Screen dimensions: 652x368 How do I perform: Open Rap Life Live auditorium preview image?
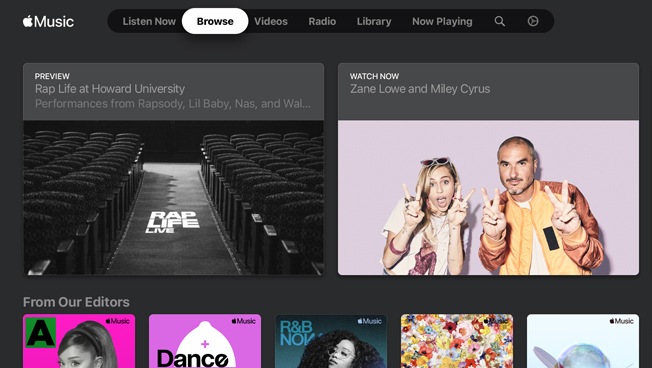click(173, 198)
